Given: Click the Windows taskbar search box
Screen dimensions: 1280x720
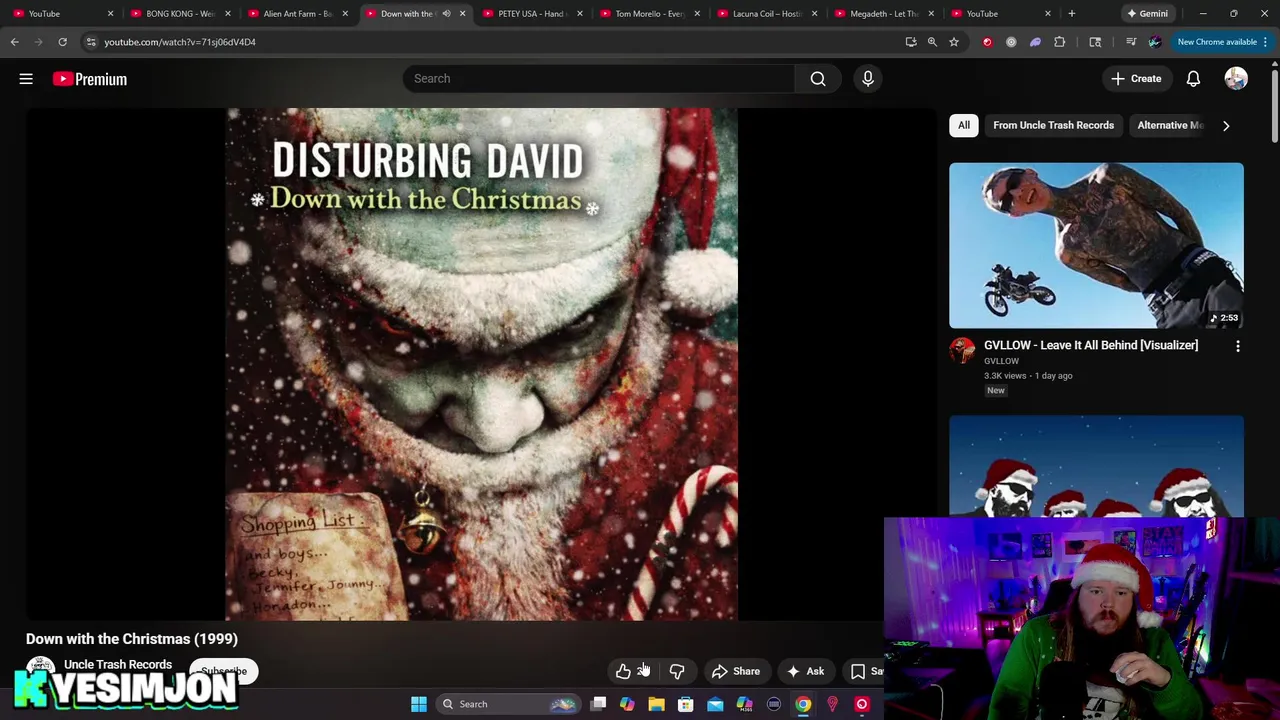Looking at the screenshot, I should (x=508, y=704).
